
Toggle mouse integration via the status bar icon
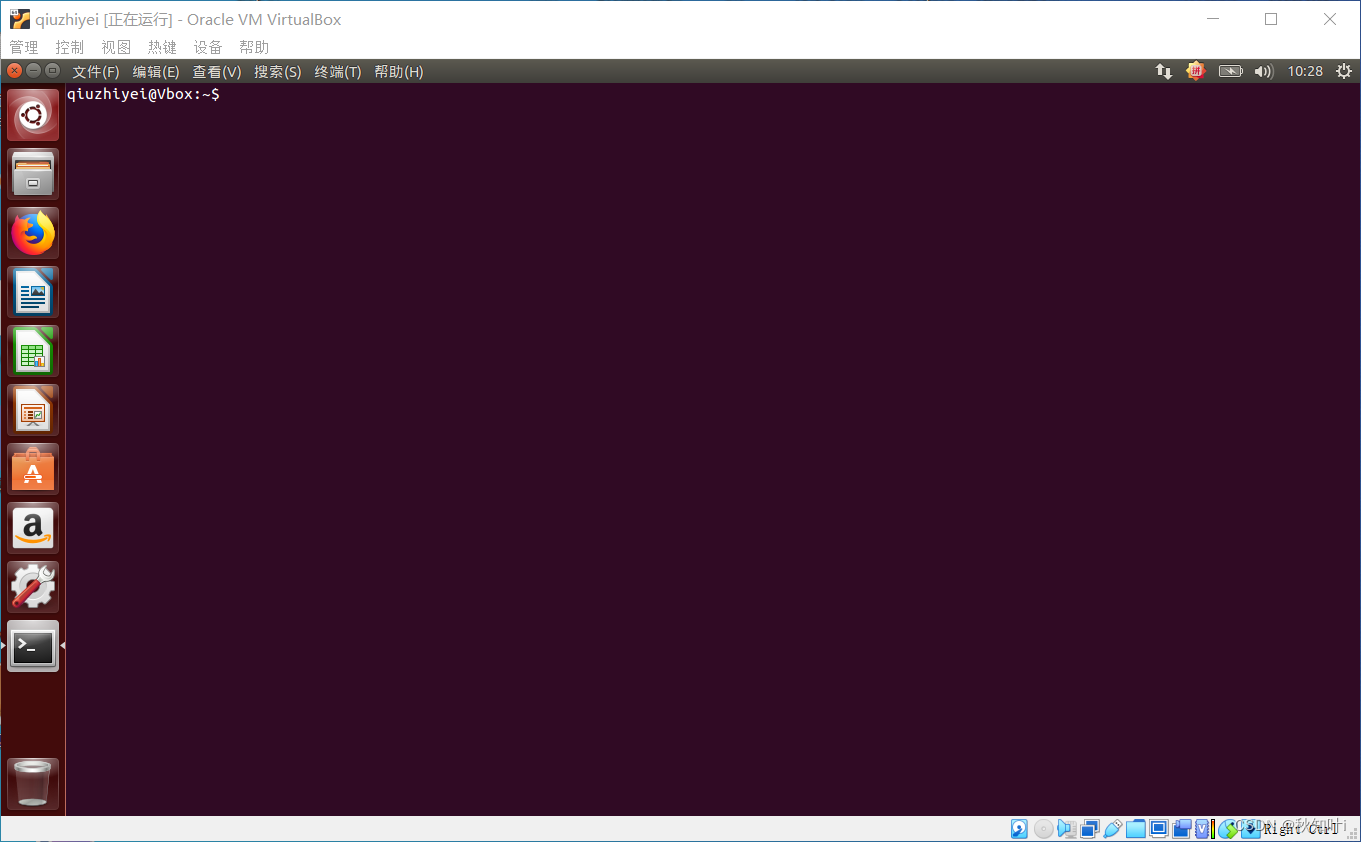(x=1229, y=828)
